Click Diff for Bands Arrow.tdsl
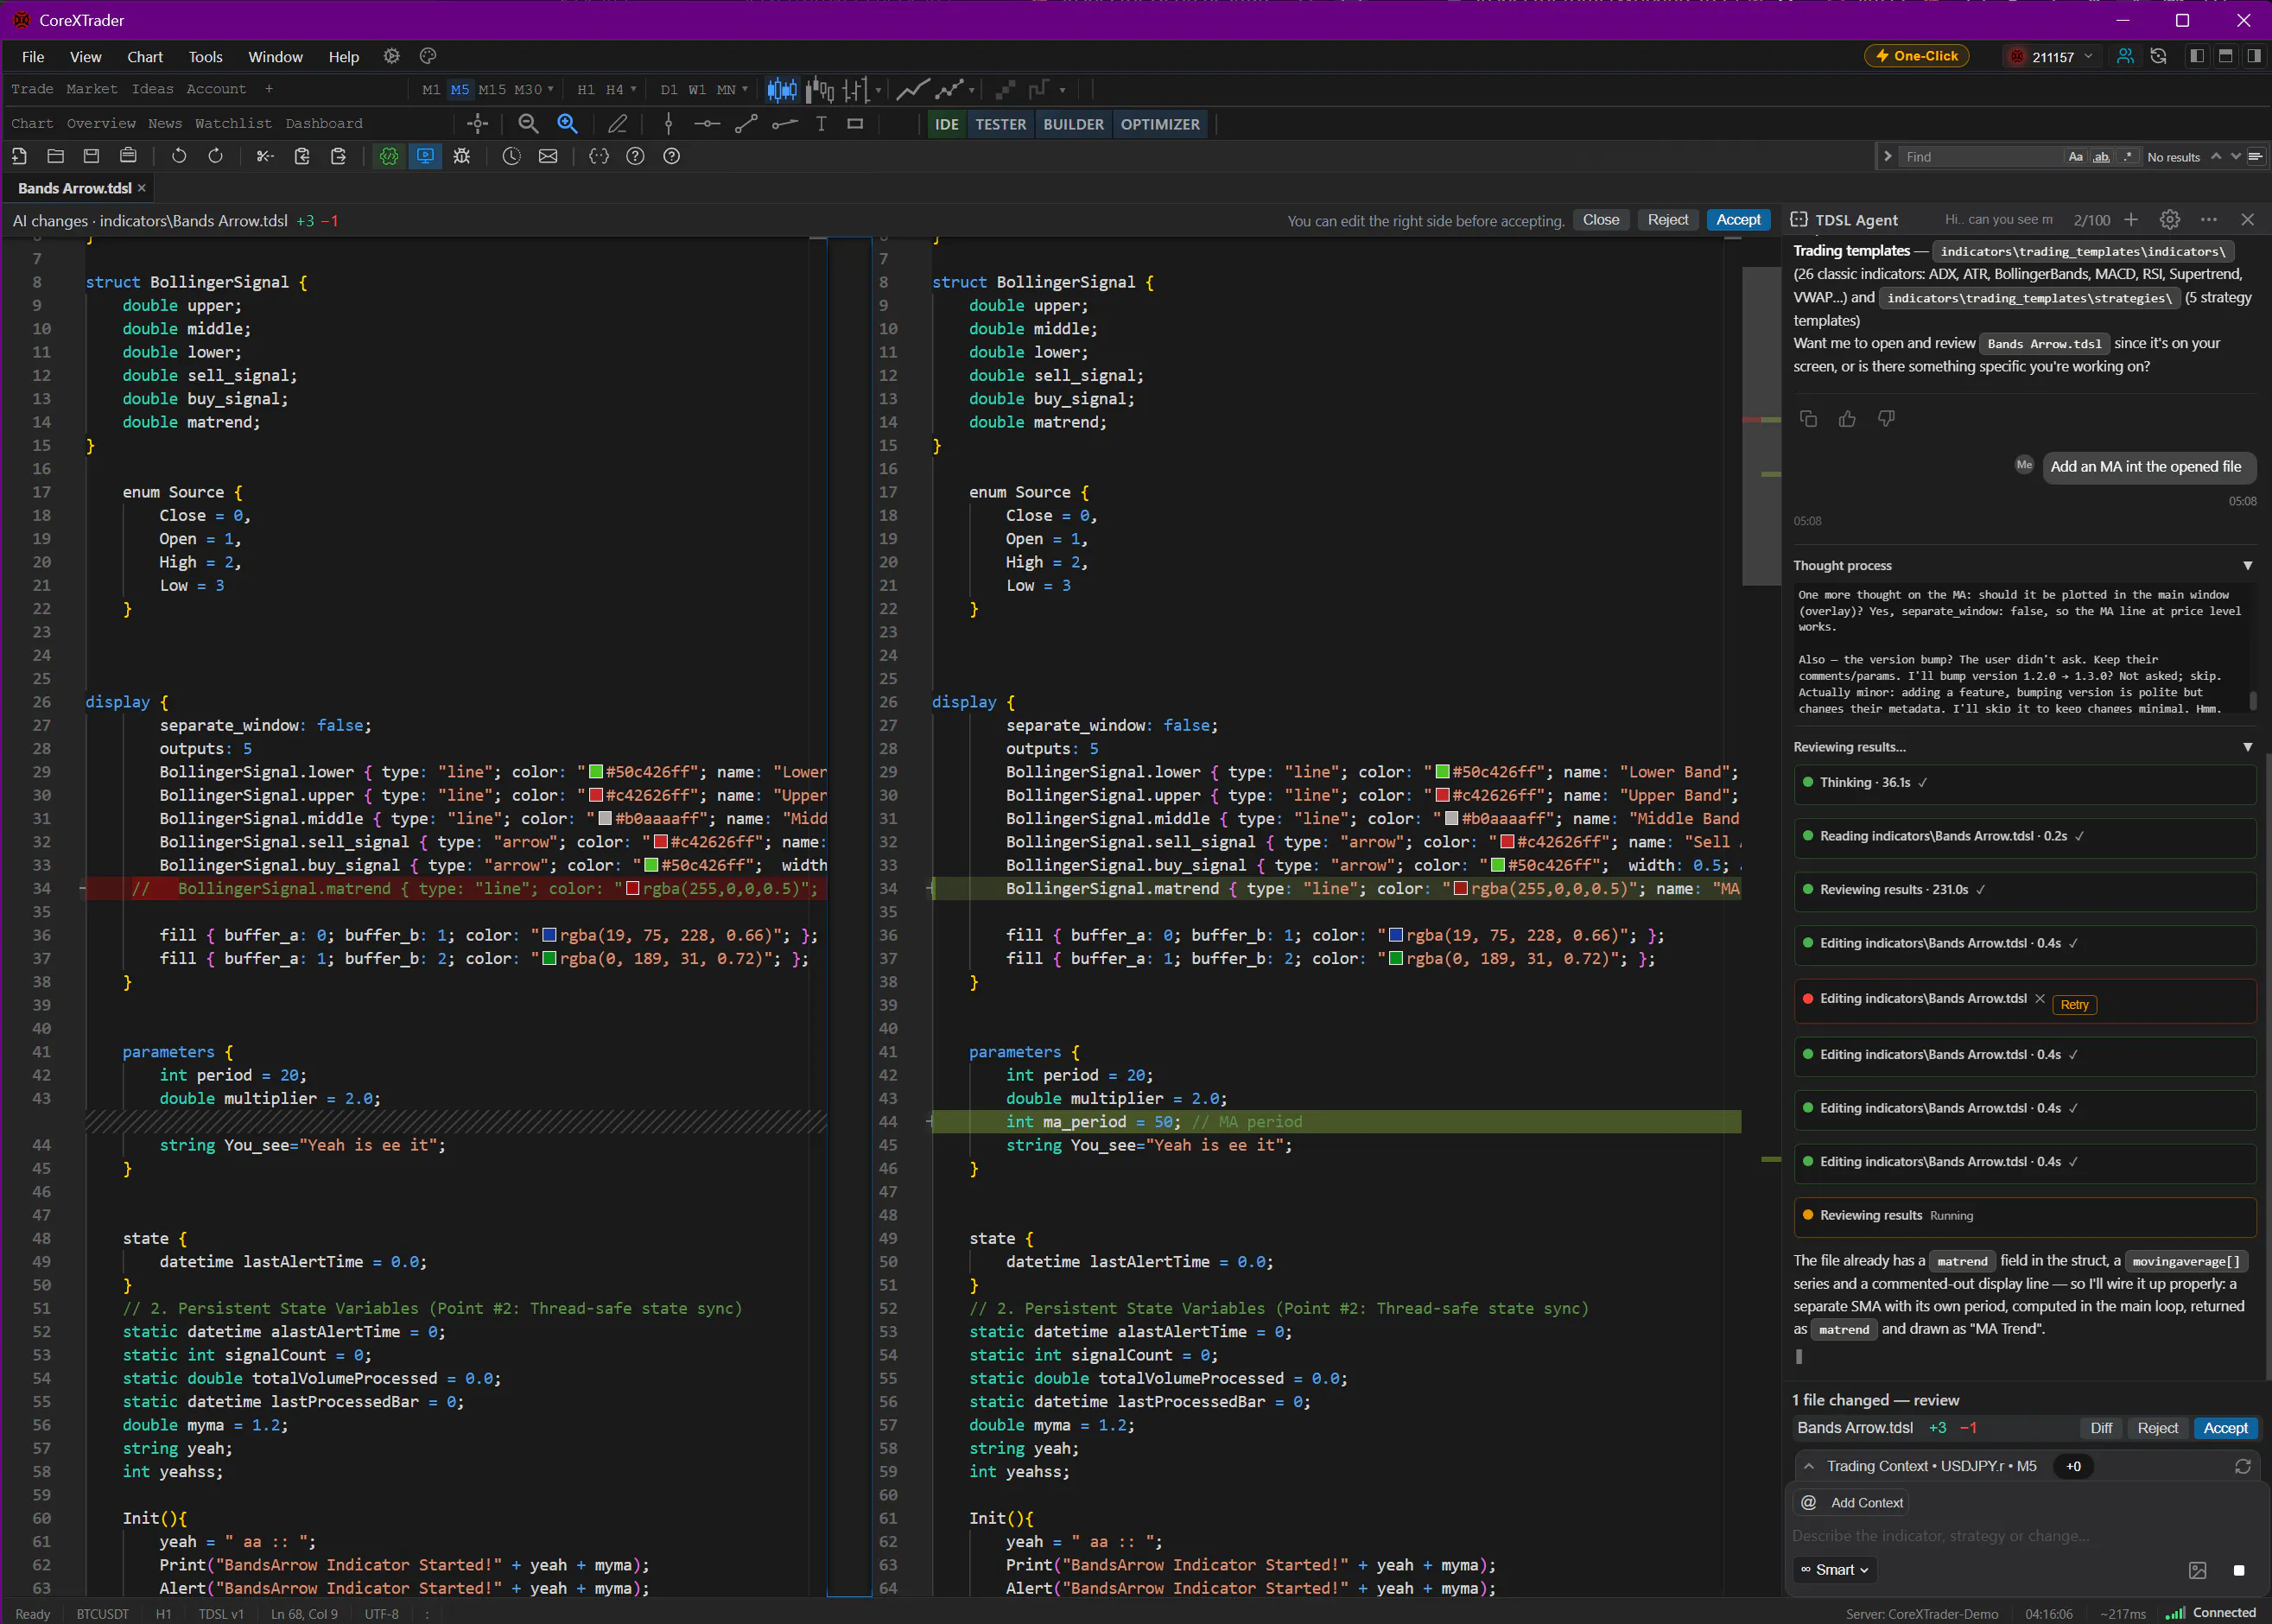The image size is (2272, 1624). click(x=2101, y=1429)
